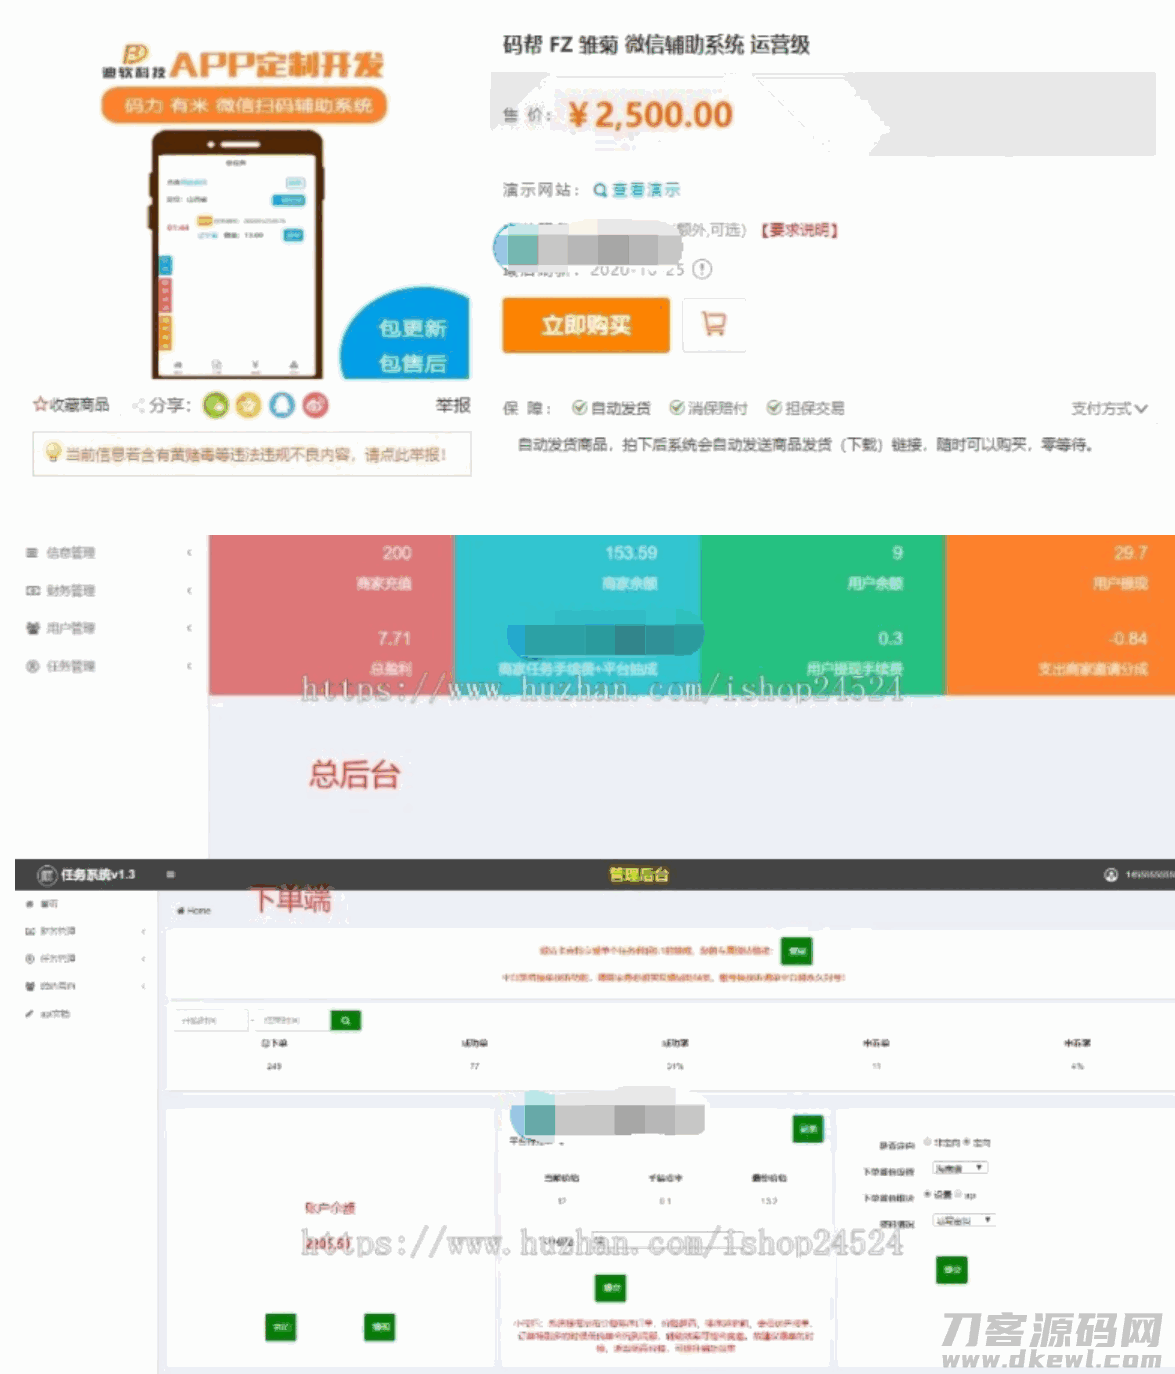1175x1374 pixels.
Task: Click the green magnifier search button
Action: pos(345,1020)
